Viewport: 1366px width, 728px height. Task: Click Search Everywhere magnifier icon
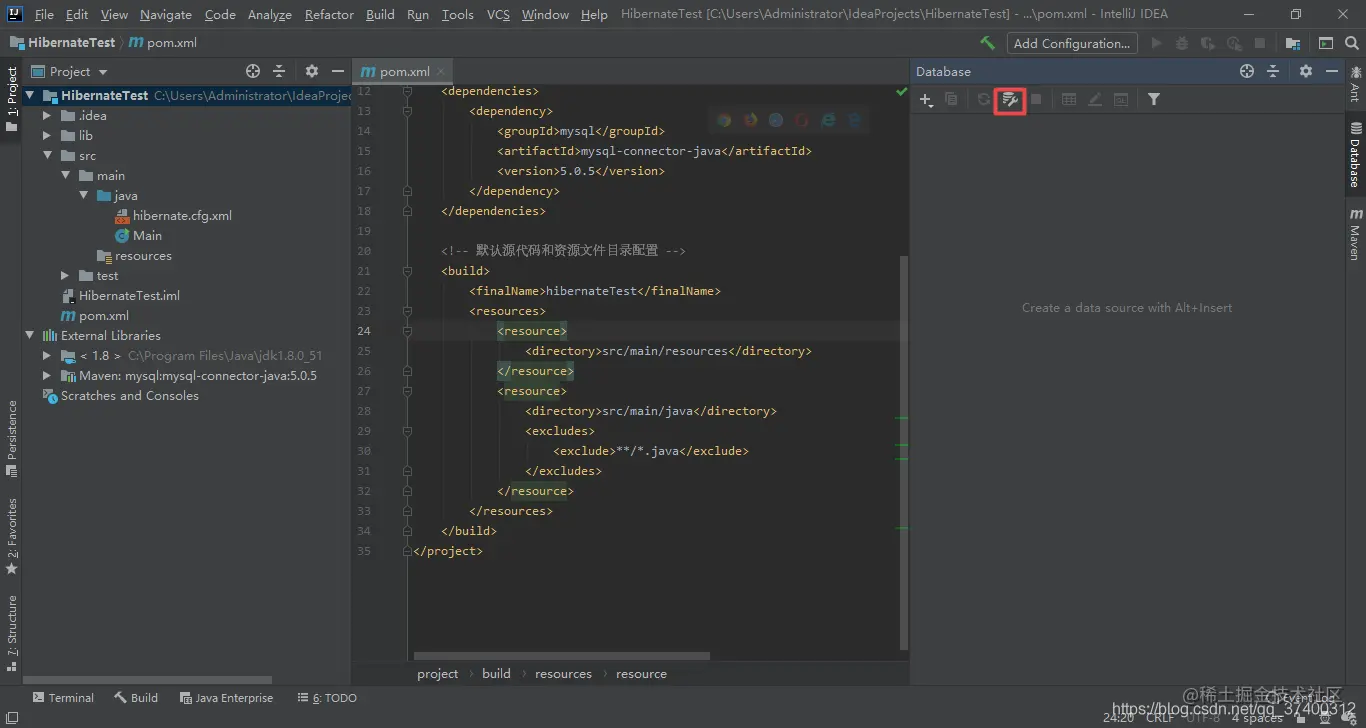(x=1352, y=43)
